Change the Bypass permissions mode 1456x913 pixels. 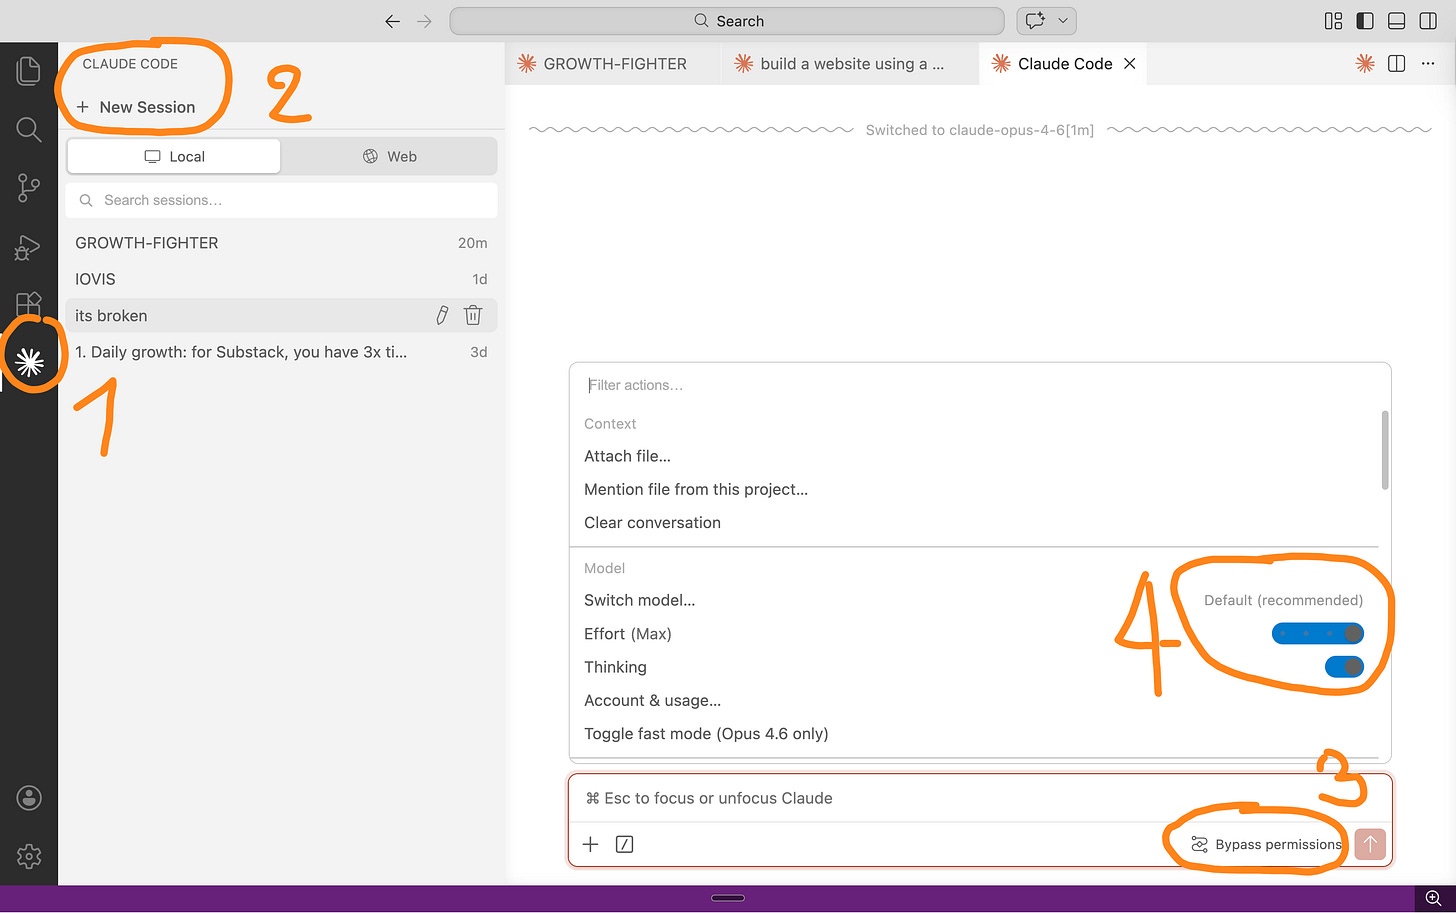[1265, 844]
